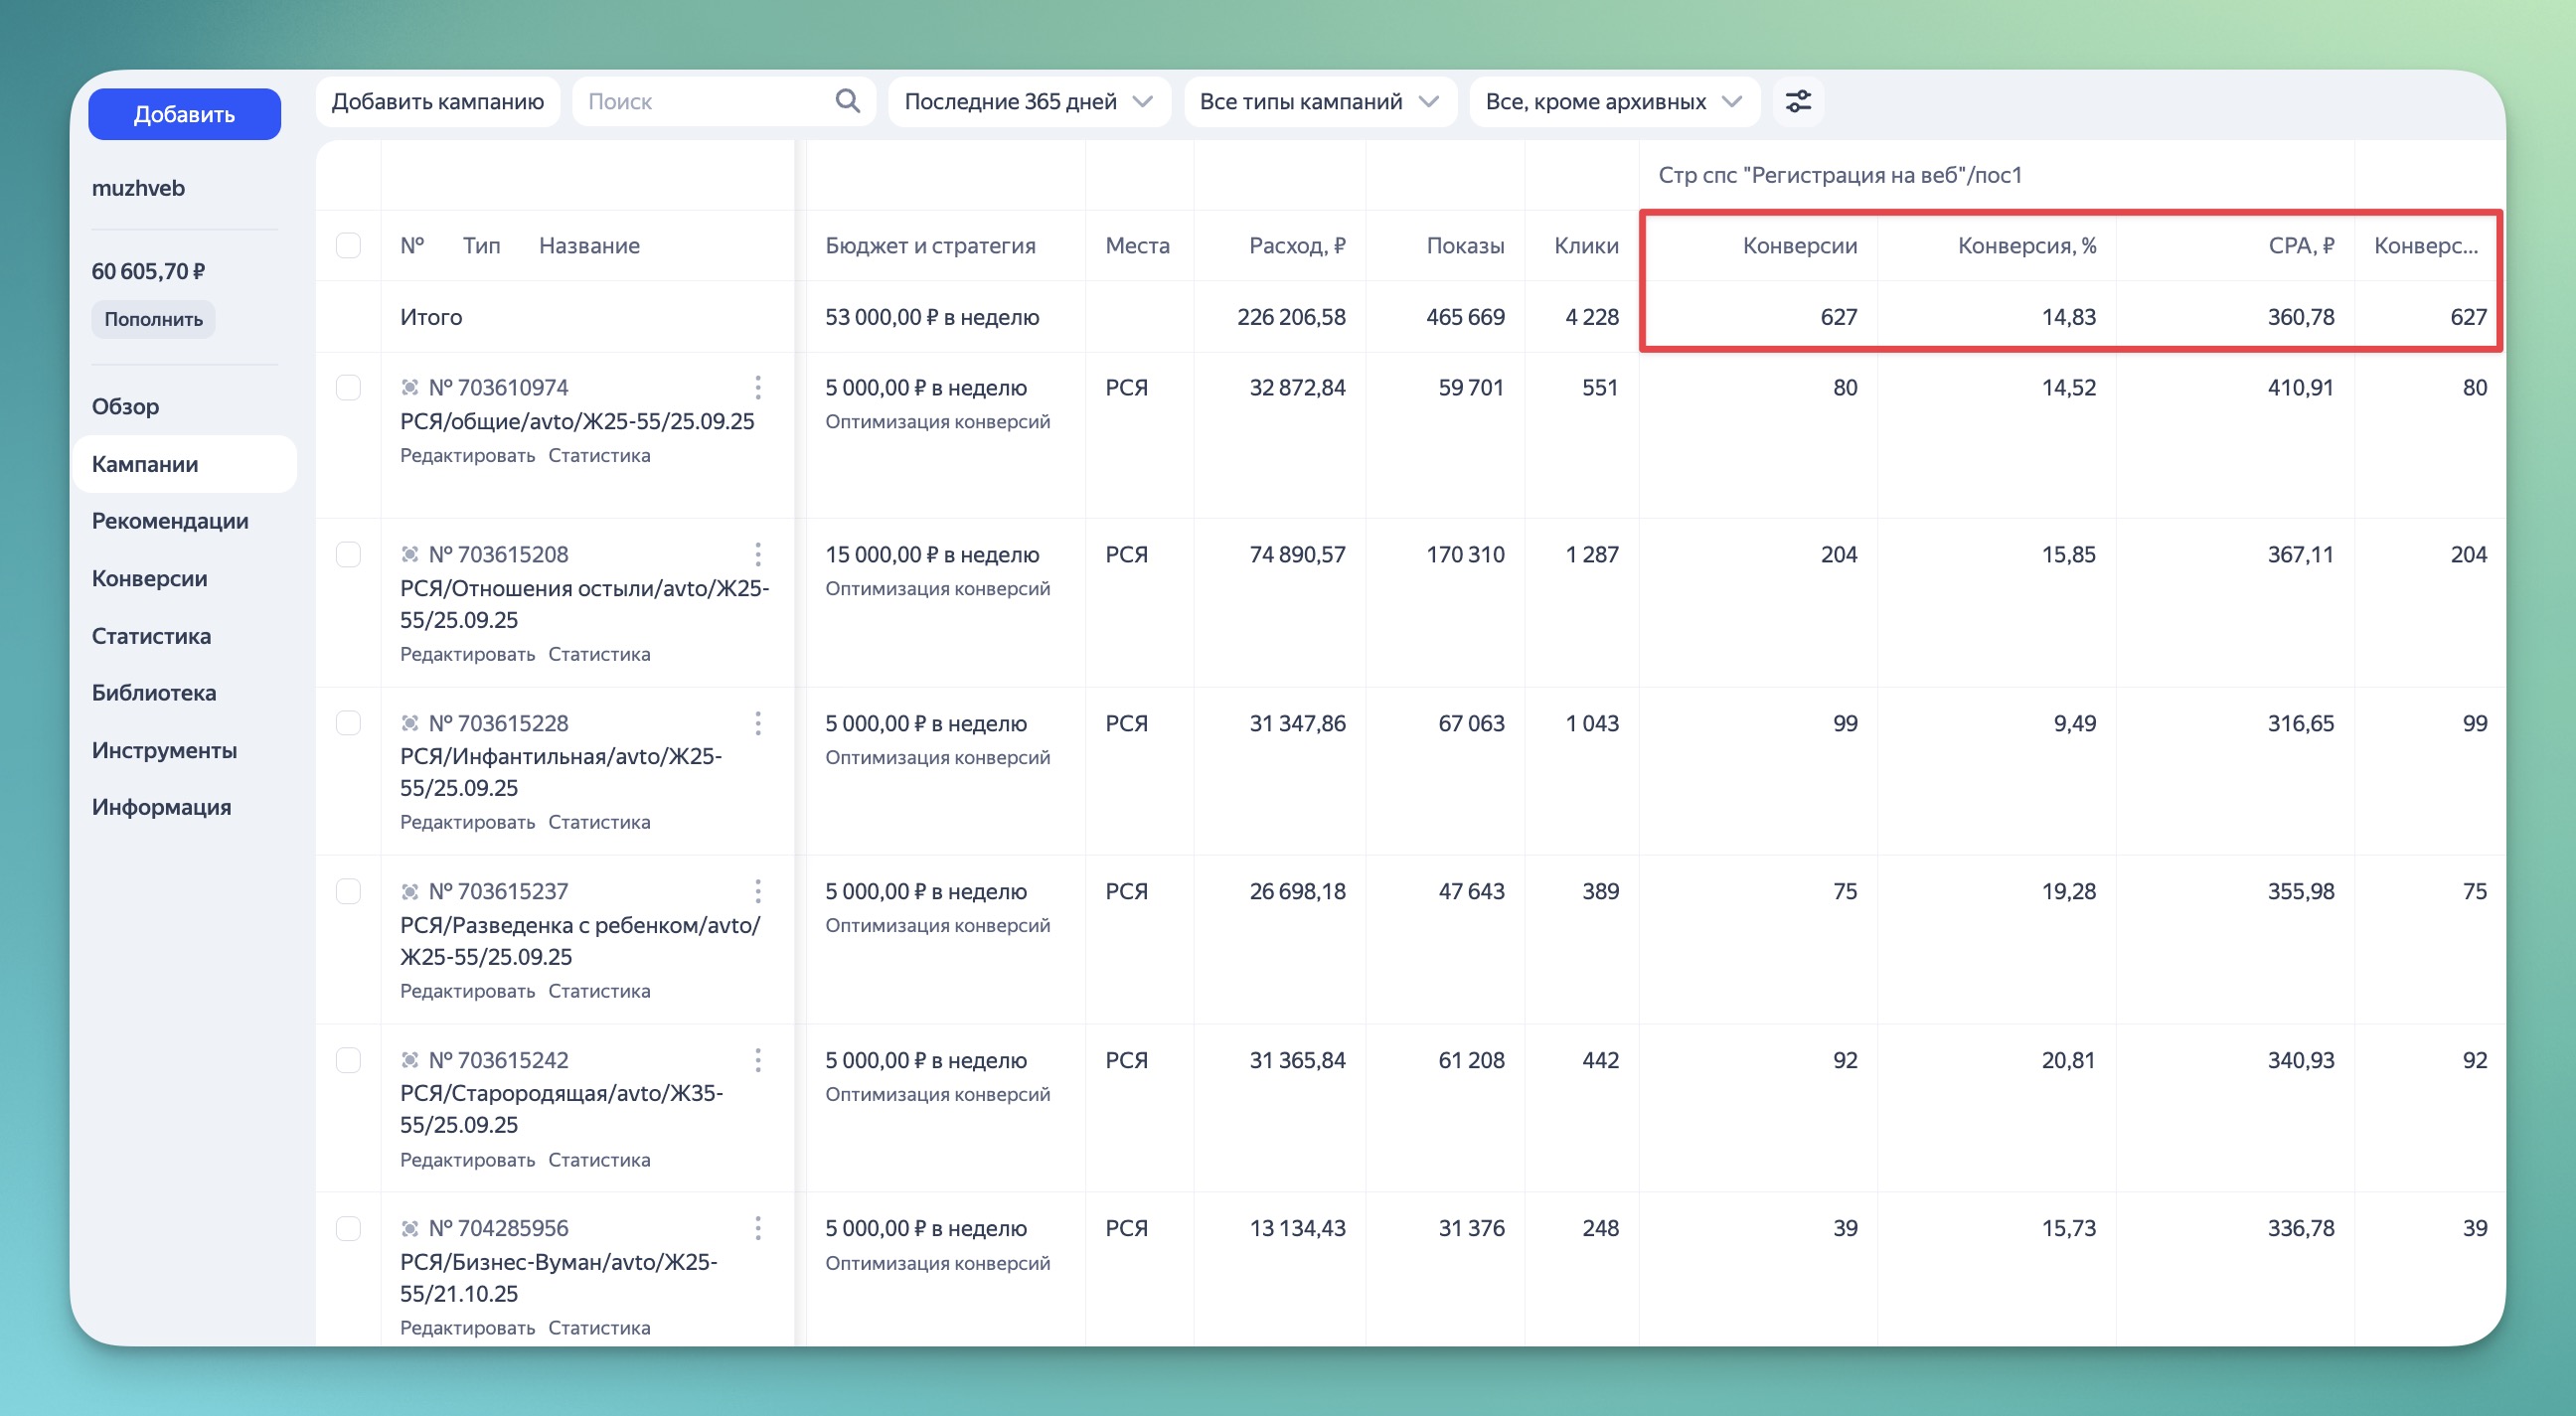Open the column settings sliders icon
2576x1416 pixels.
click(1798, 101)
